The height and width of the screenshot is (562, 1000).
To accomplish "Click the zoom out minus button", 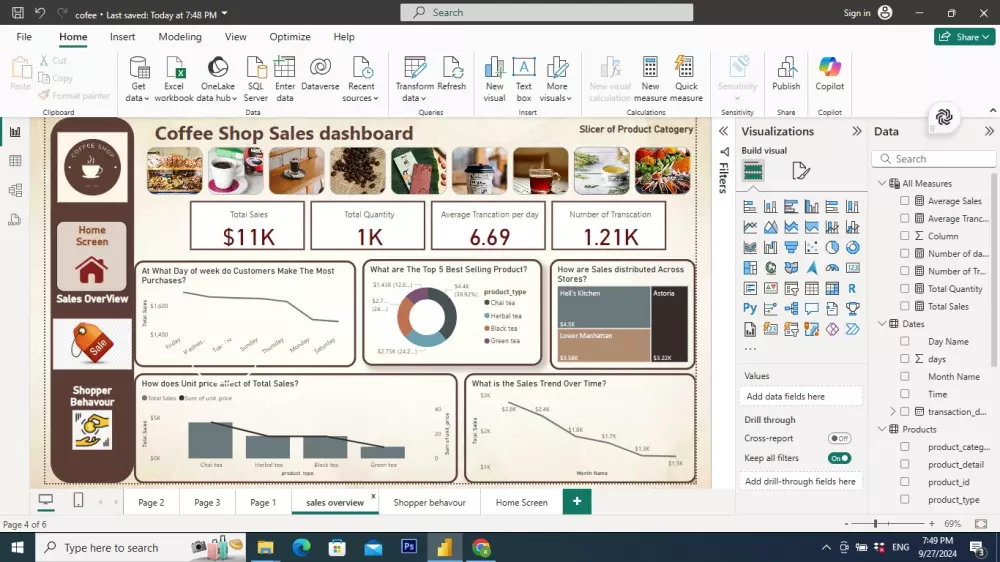I will 846,524.
